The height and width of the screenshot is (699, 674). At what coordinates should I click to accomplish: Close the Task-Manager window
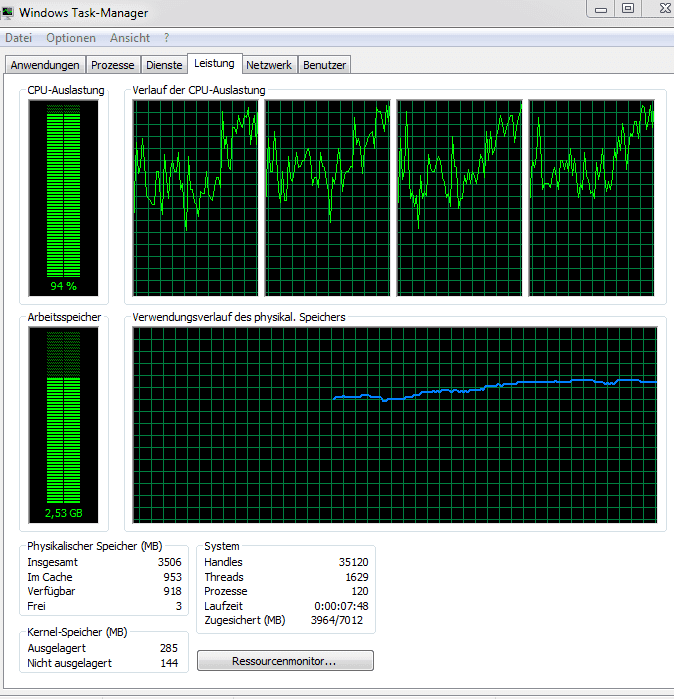664,9
